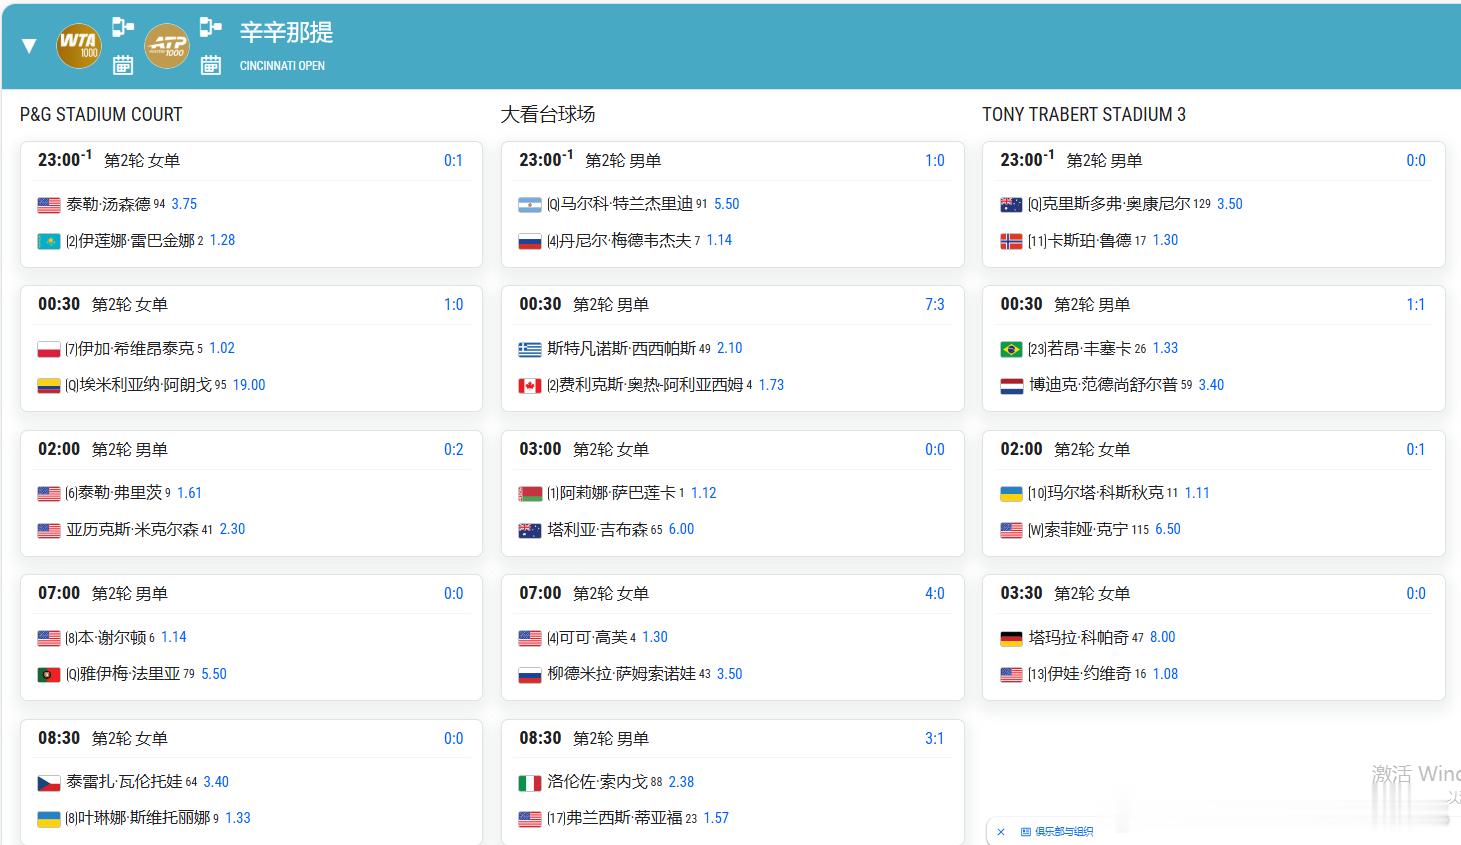Click the CINCINNATI OPEN subtitle
Screen dimensions: 1461x845
click(x=282, y=66)
